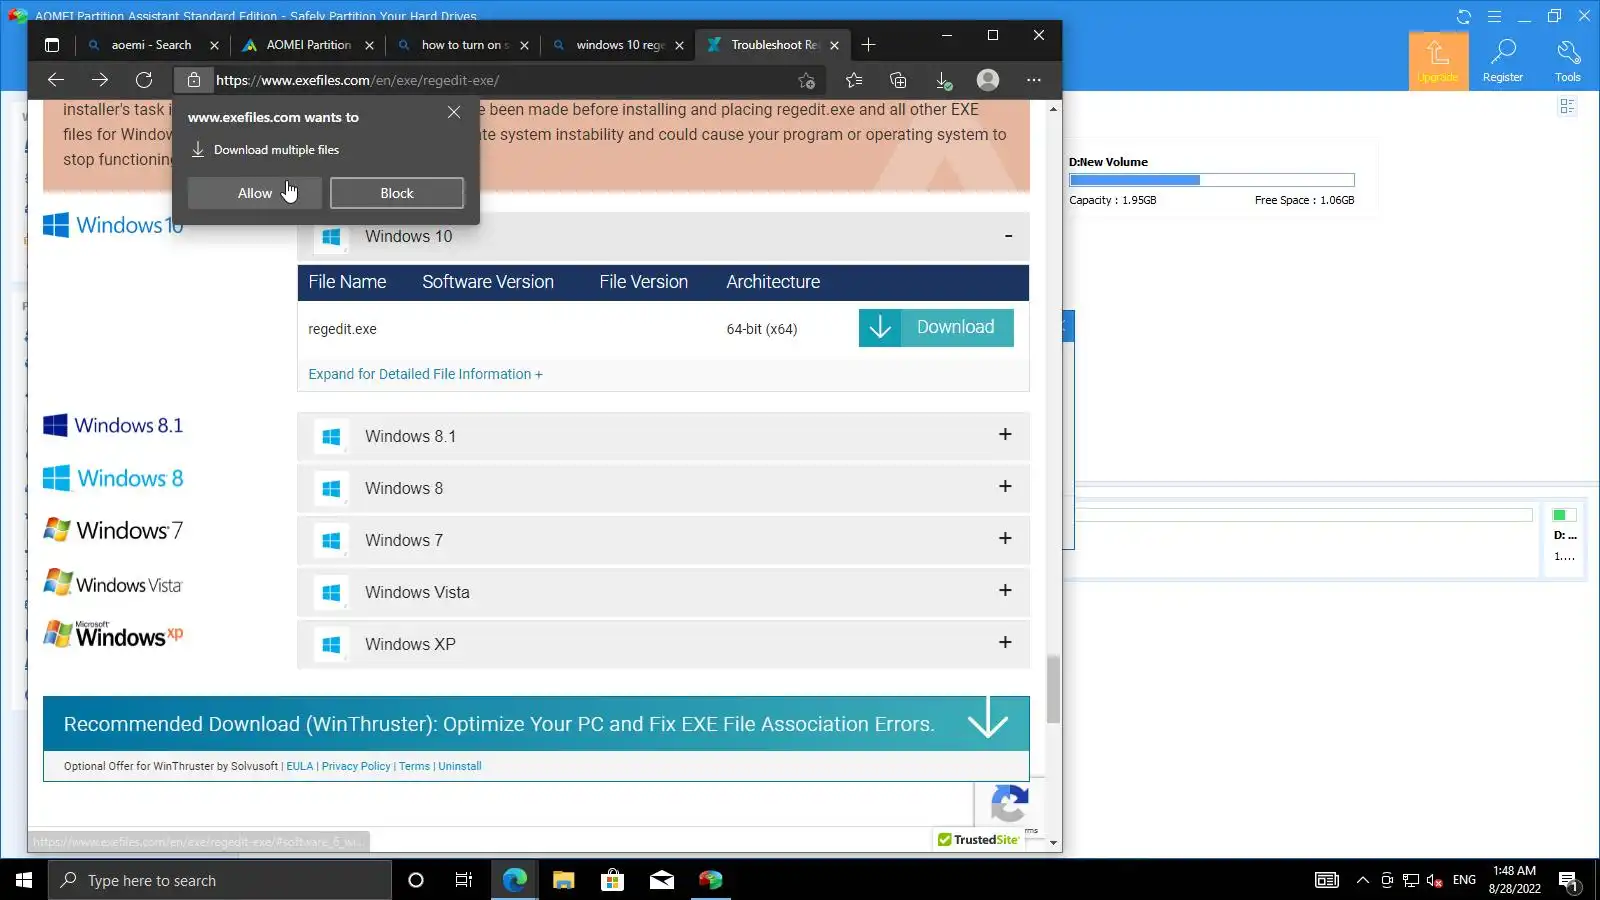
Task: Click Allow in the download permission popup
Action: click(255, 193)
